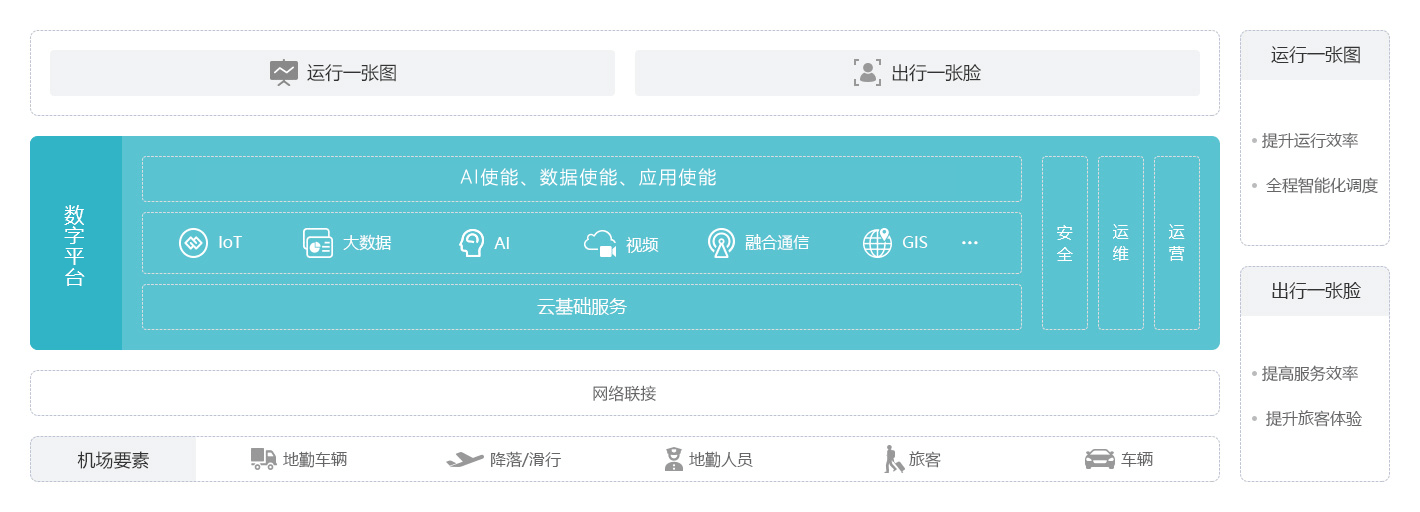Viewport: 1420px width, 512px height.
Task: Click the IoT link icon
Action: 193,243
